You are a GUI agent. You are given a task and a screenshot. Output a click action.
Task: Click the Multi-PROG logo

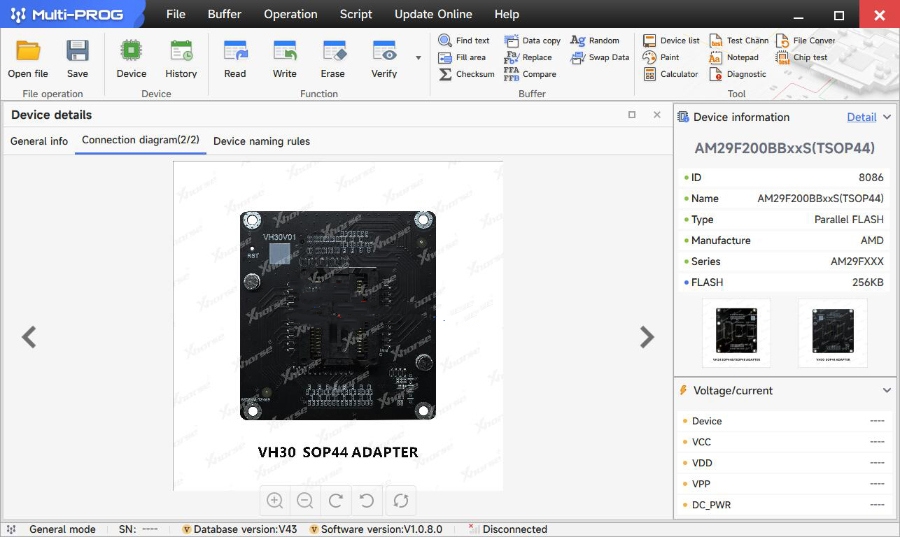[x=68, y=14]
